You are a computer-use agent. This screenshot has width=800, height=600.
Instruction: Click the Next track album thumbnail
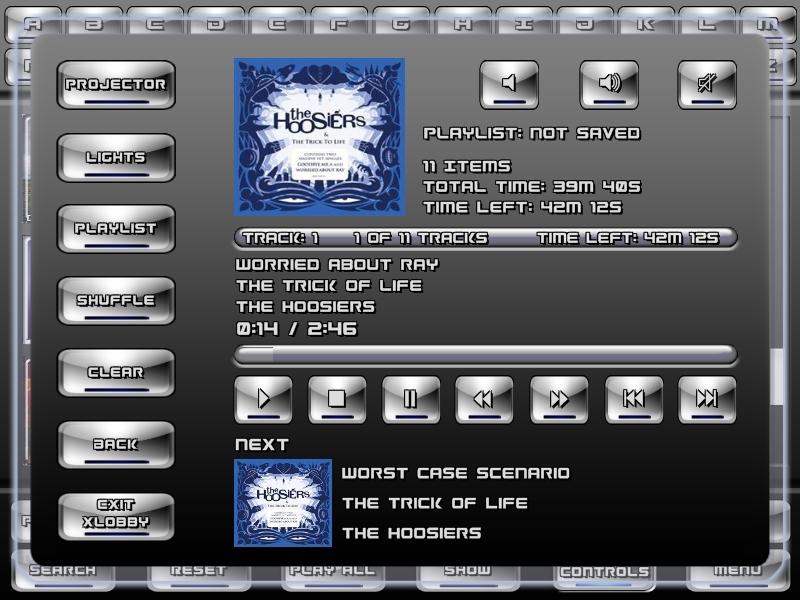(x=283, y=503)
